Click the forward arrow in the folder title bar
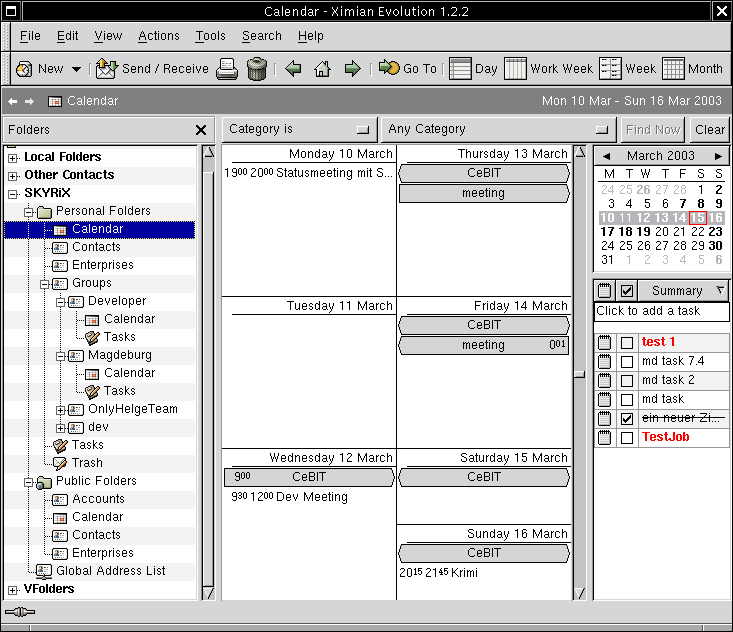 [x=29, y=101]
